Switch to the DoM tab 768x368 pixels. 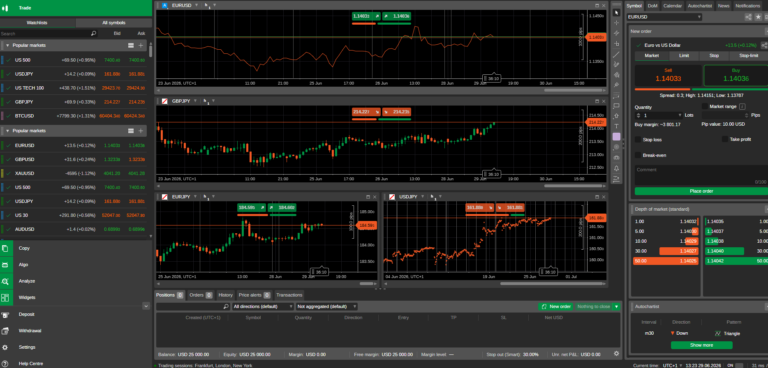click(x=652, y=5)
